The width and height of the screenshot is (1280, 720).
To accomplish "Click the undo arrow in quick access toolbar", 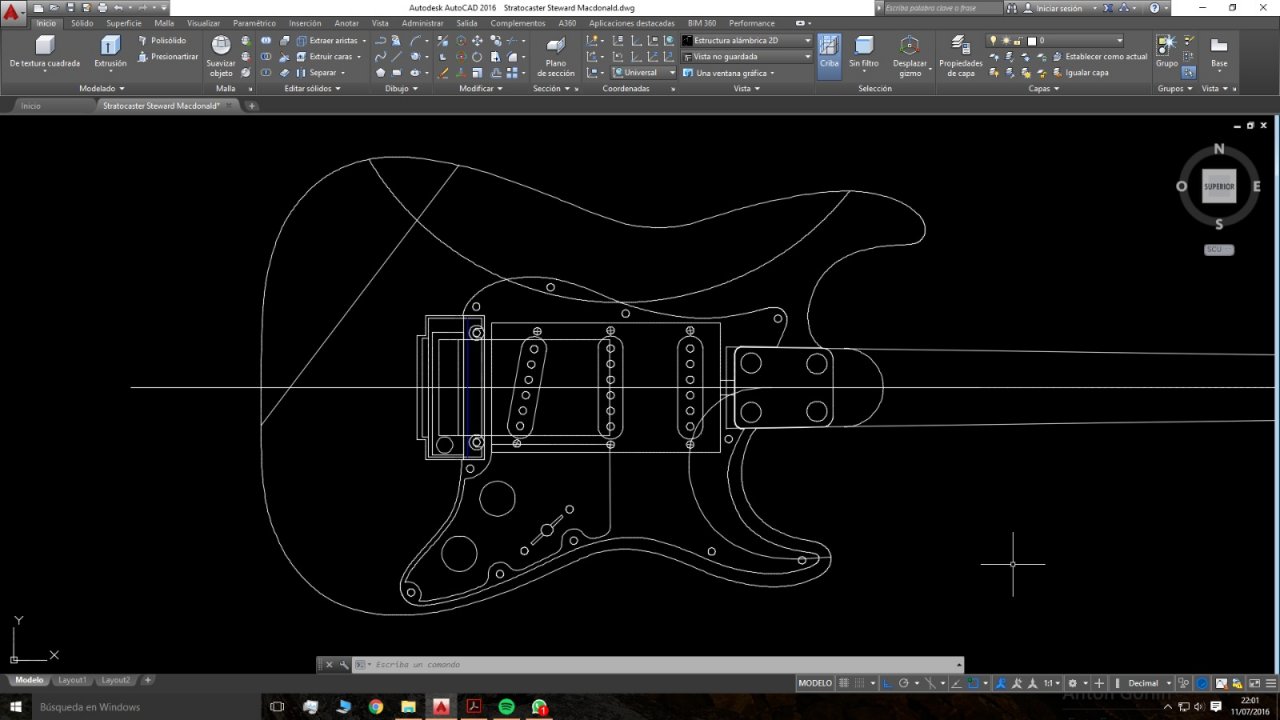I will click(118, 7).
